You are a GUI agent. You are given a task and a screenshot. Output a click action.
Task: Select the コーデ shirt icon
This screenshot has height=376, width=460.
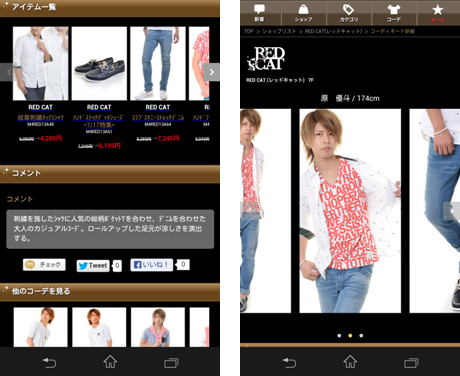(394, 9)
